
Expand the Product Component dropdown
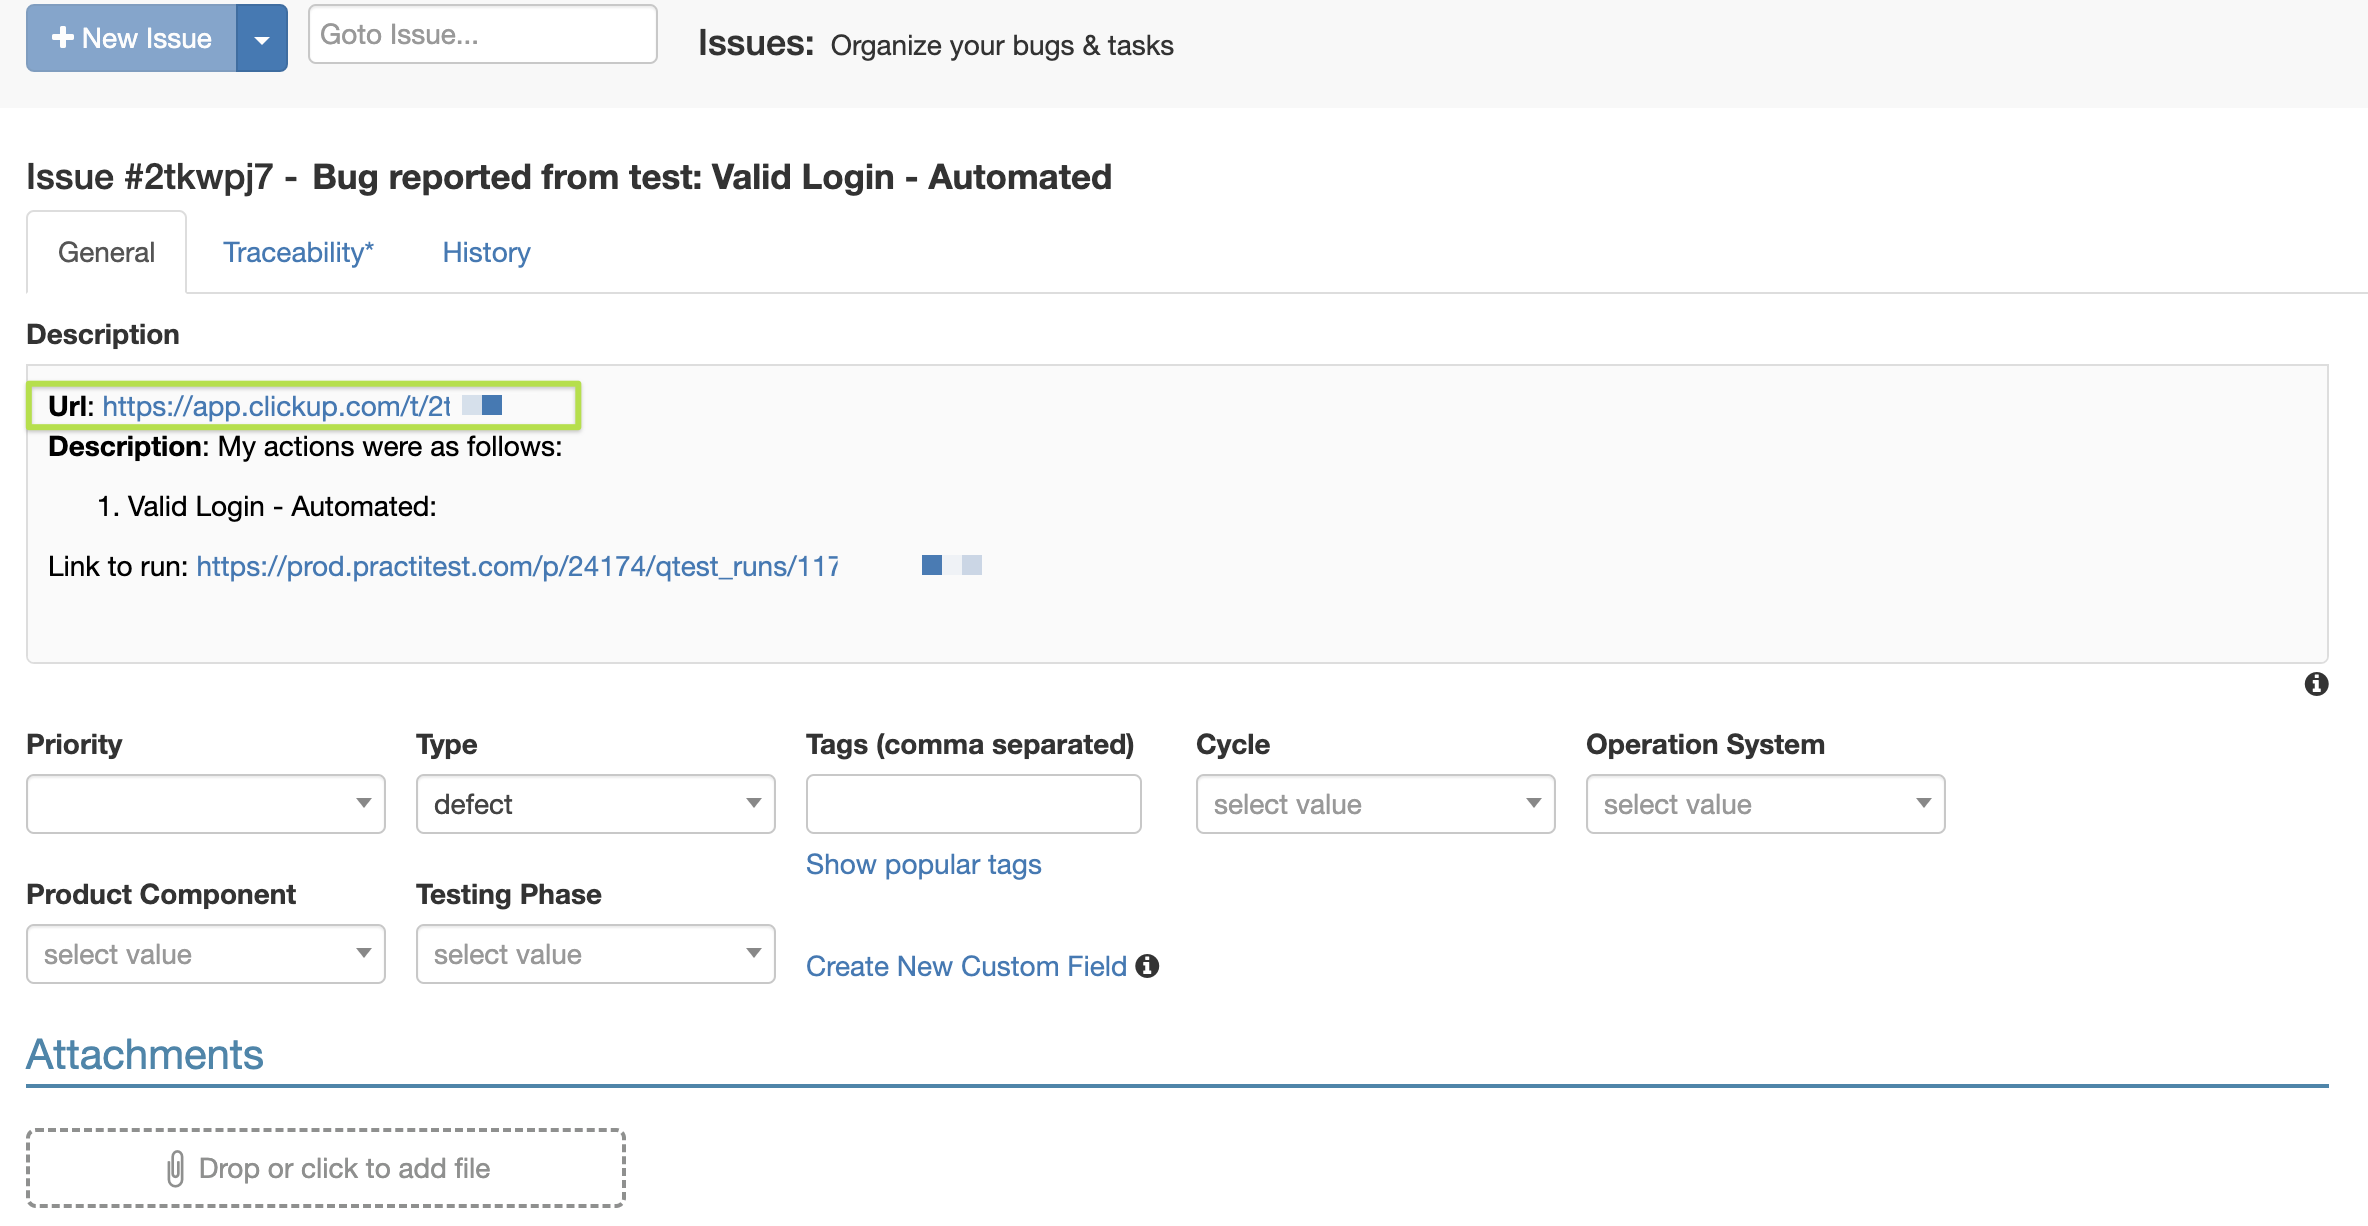[205, 954]
